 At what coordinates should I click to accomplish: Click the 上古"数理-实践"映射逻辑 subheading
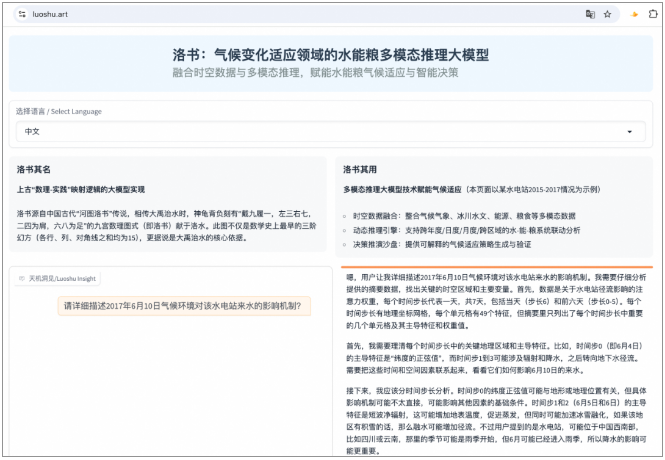coord(81,190)
